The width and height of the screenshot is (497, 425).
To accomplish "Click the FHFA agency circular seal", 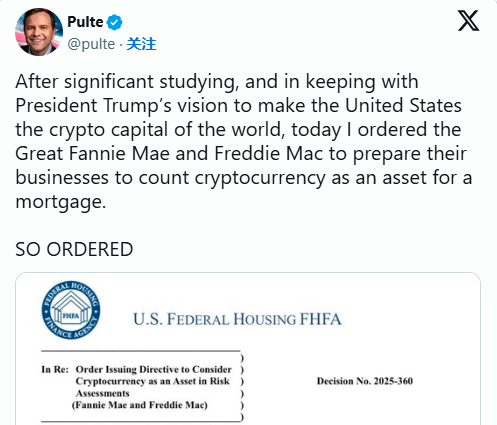I will point(71,310).
